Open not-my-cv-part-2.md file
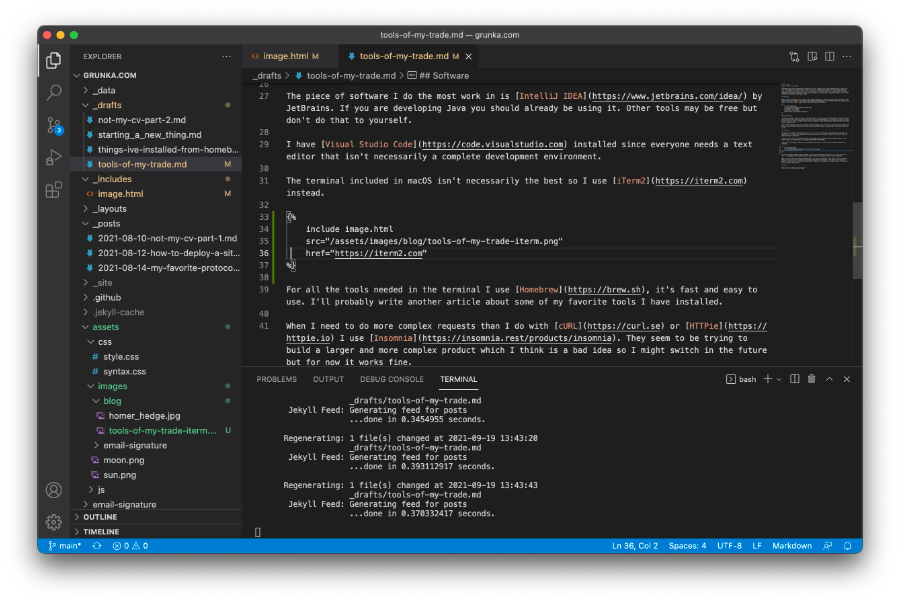Image resolution: width=900 pixels, height=603 pixels. [156, 120]
